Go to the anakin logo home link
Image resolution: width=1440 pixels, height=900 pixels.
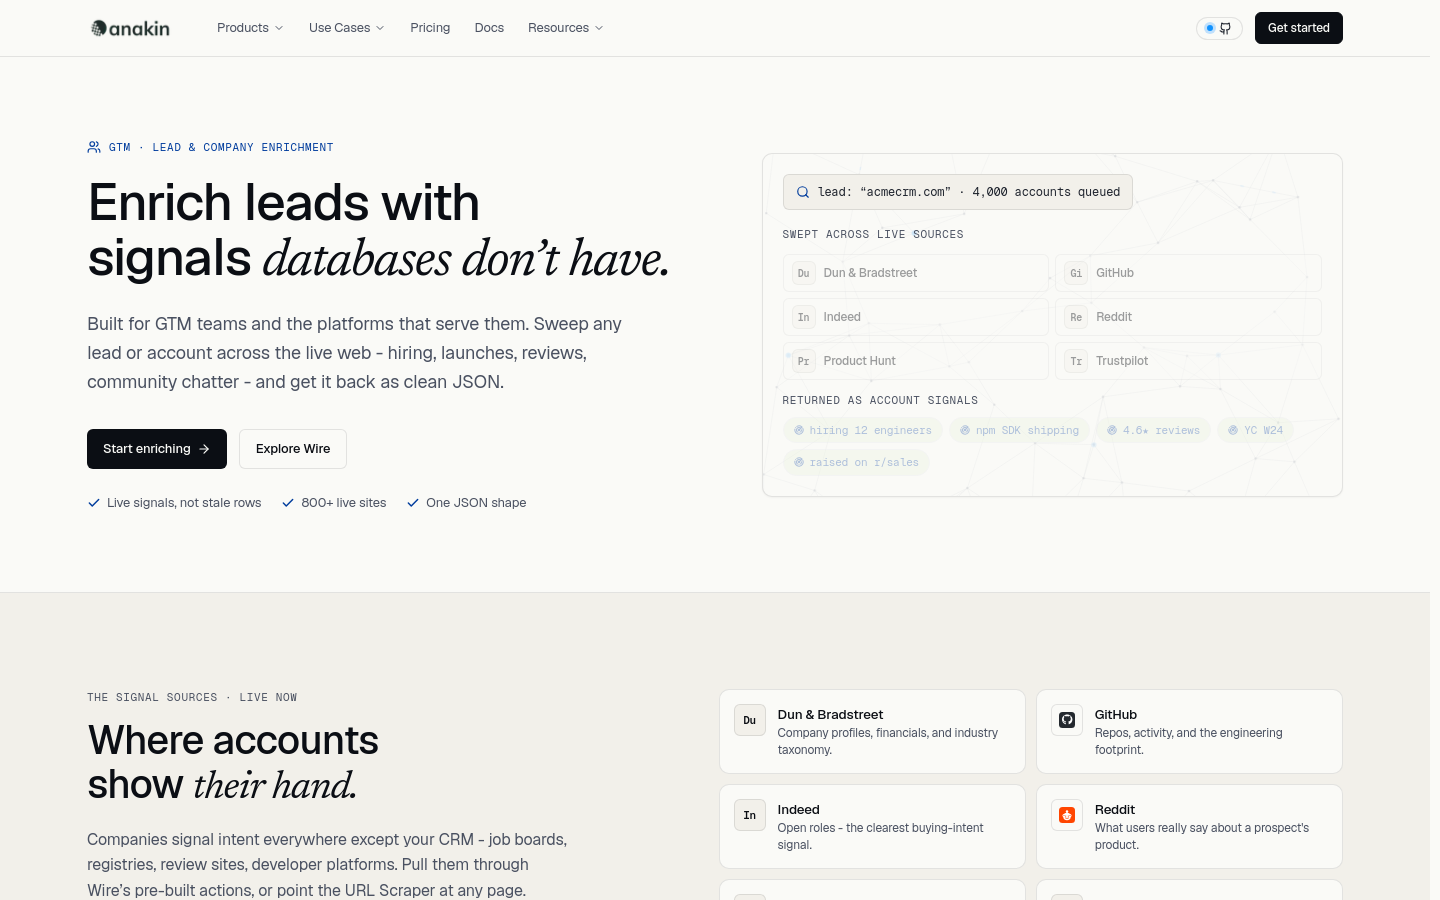(130, 28)
